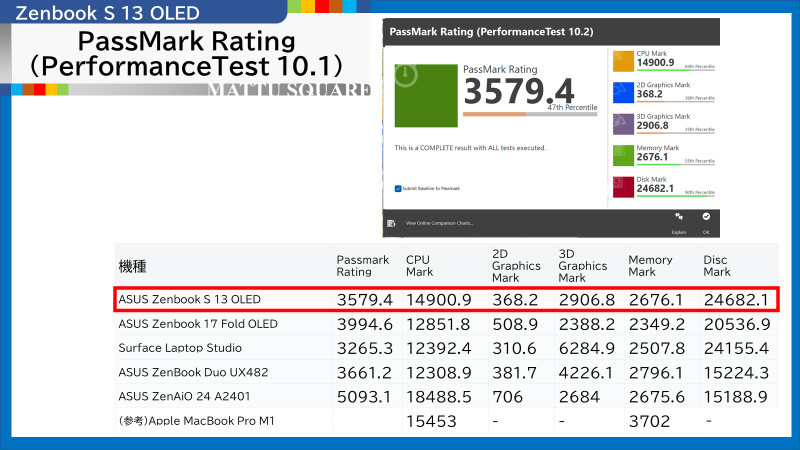The height and width of the screenshot is (450, 800).
Task: Click the 3994.6 rating of Zenbook 17 Fold
Action: coord(364,324)
